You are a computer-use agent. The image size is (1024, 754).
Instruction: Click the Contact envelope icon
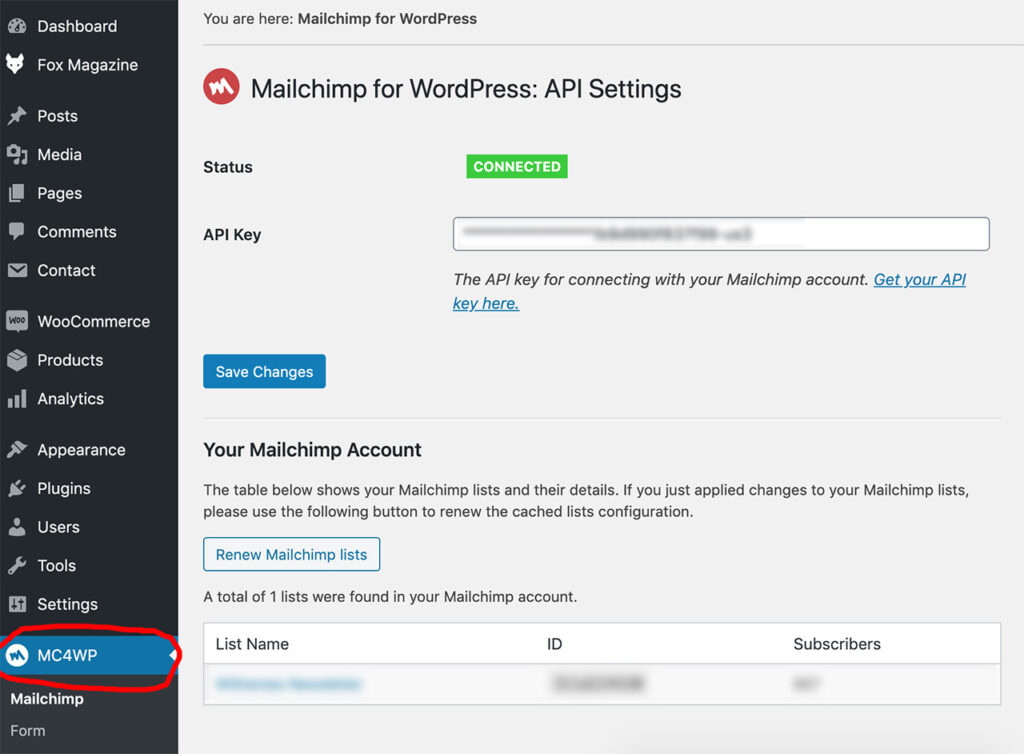click(x=17, y=270)
